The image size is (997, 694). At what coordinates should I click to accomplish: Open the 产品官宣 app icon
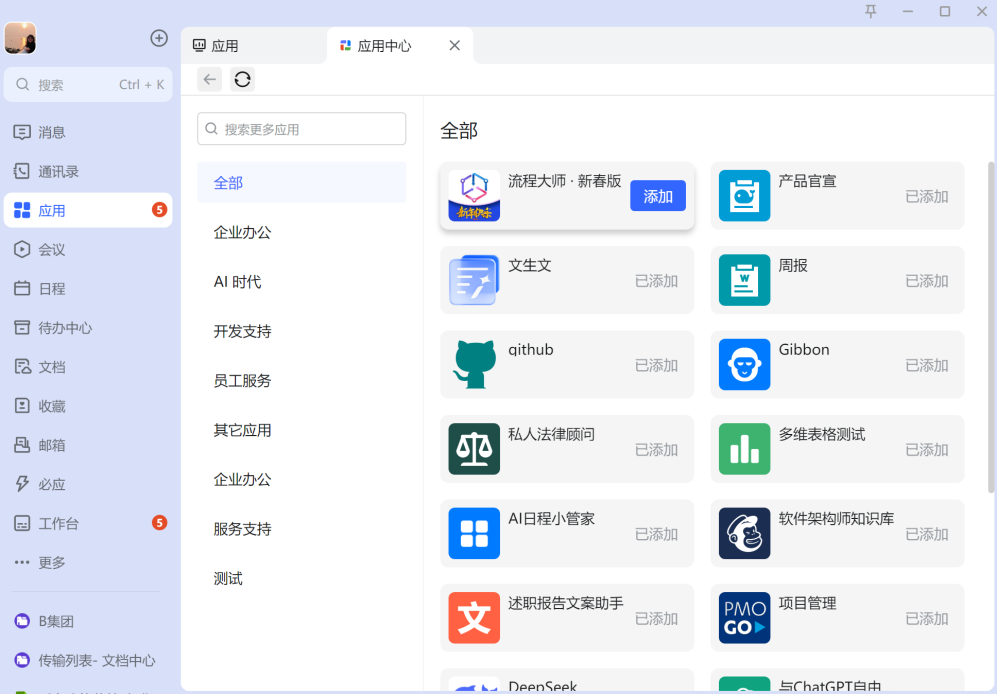click(744, 196)
